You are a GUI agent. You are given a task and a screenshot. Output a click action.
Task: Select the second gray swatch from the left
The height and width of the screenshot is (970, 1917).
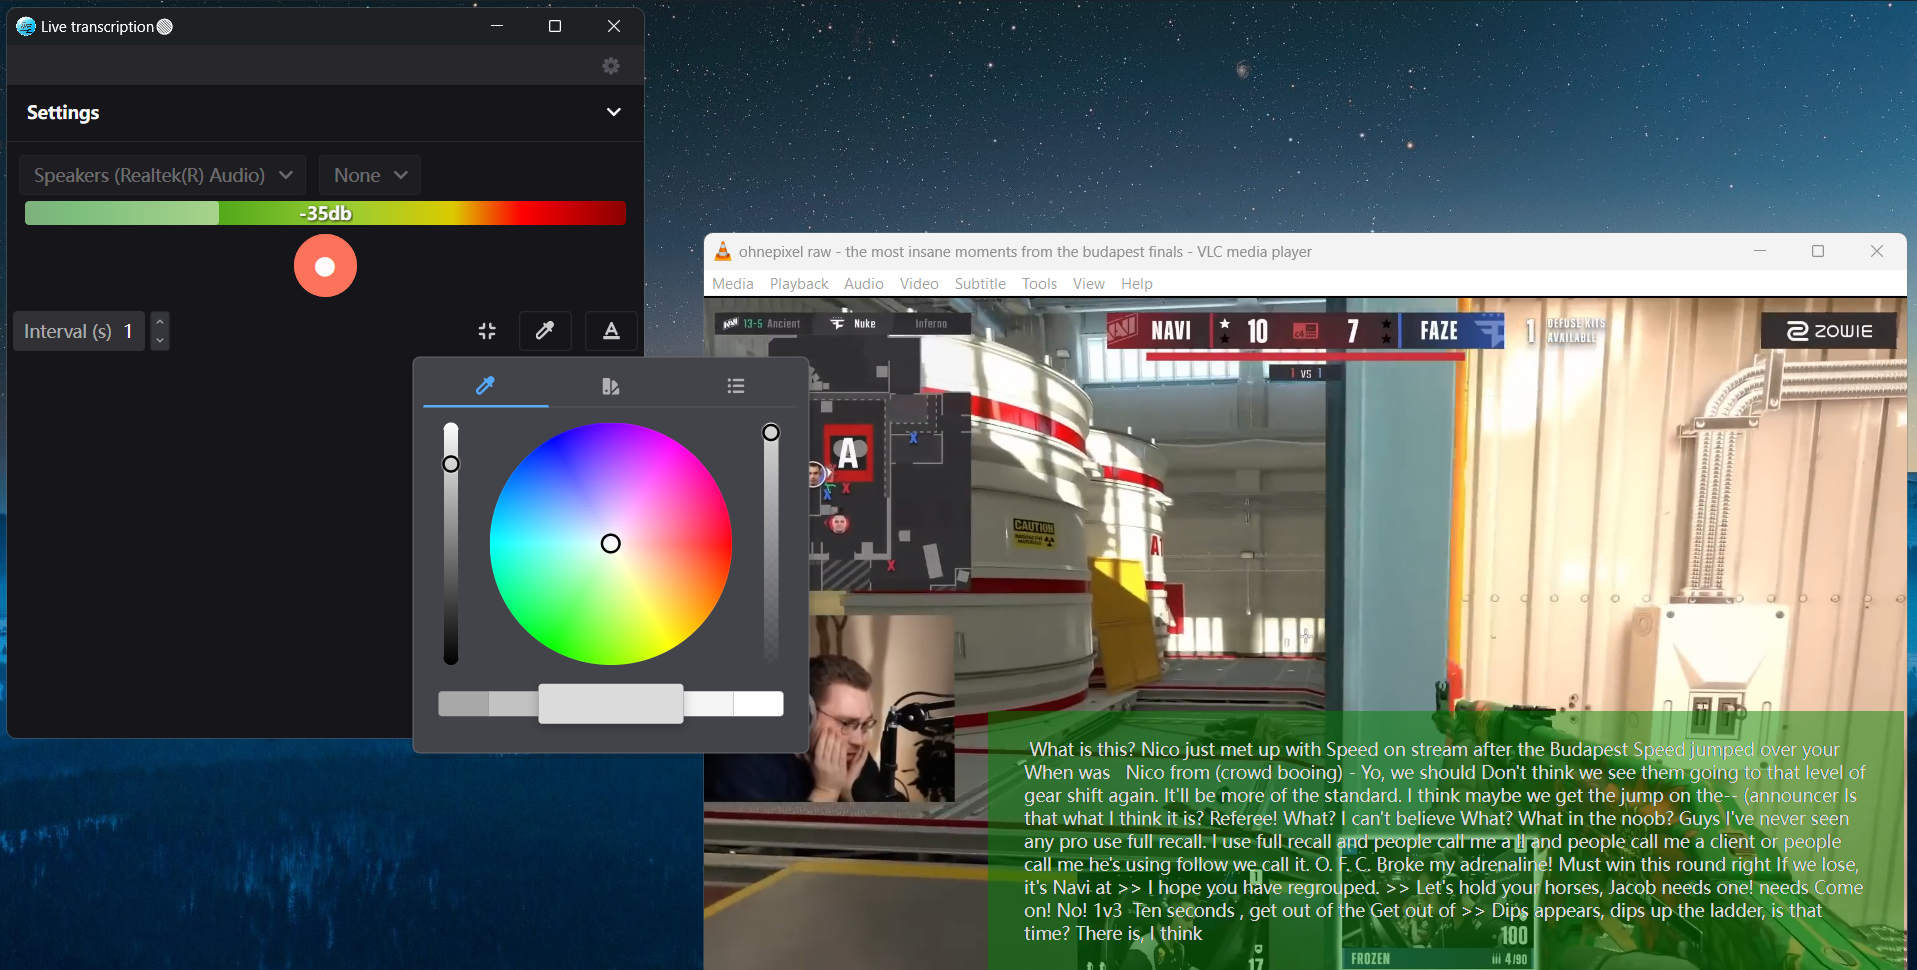(x=513, y=704)
